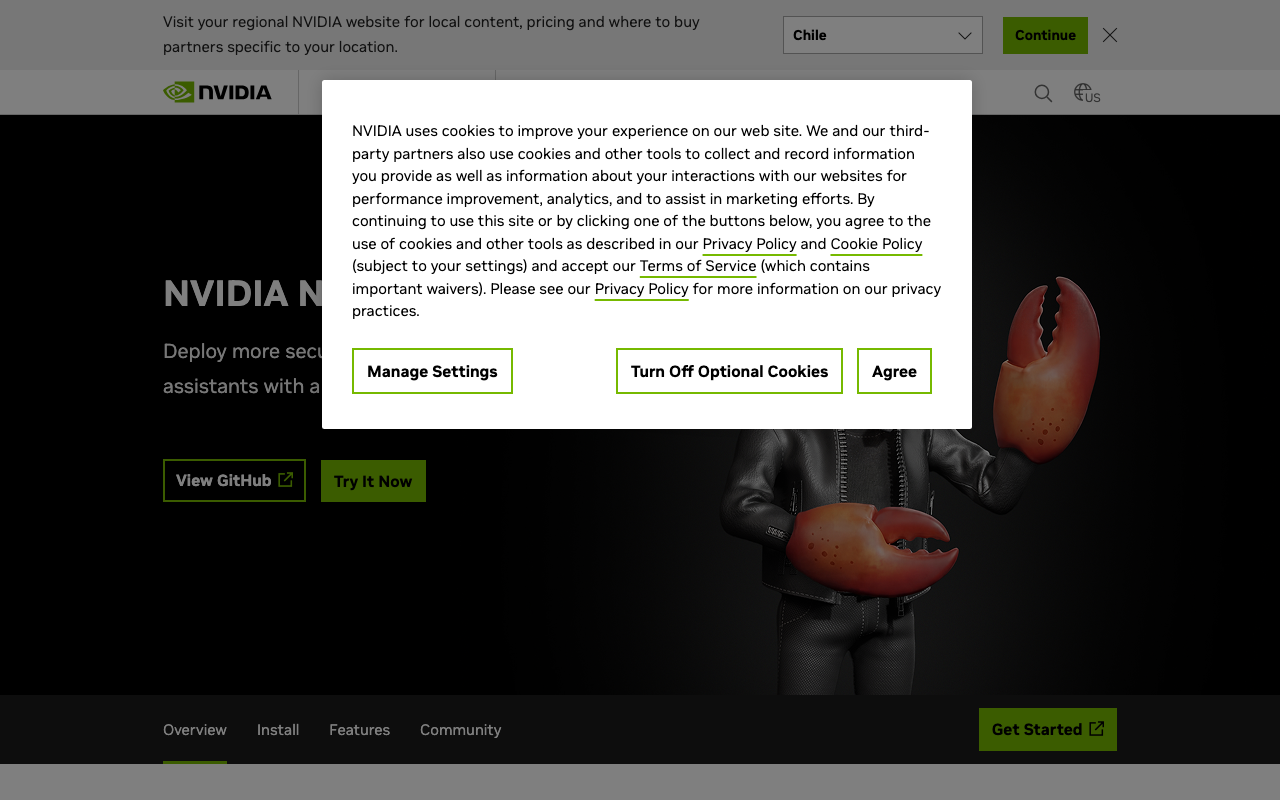Open the globe US region selector
Screen dimensions: 1280x800
click(1087, 93)
